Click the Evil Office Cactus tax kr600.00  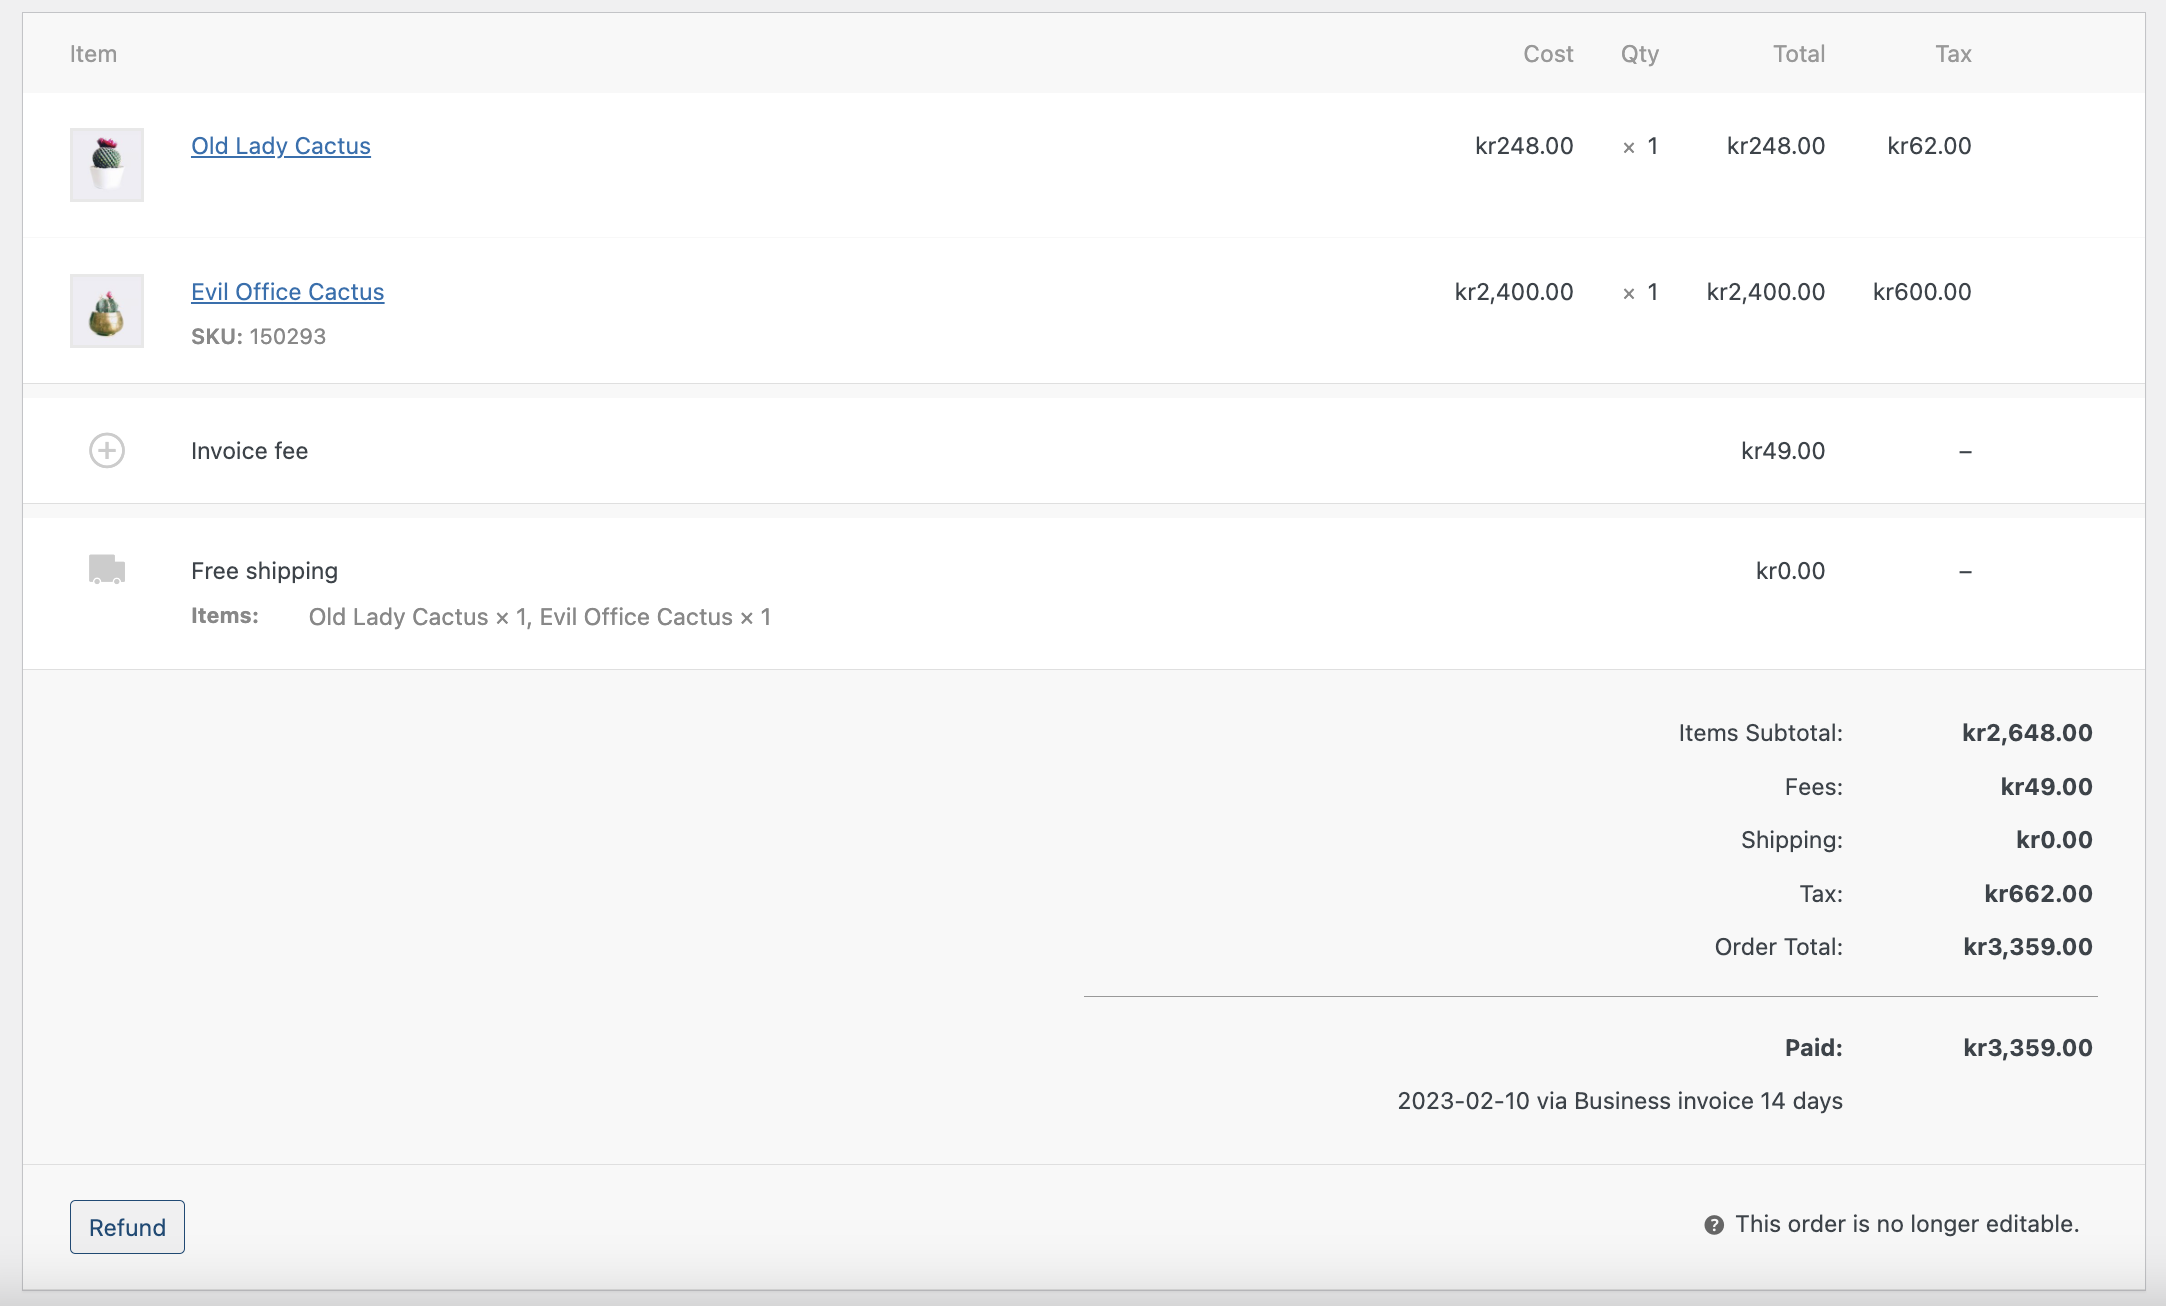coord(1922,292)
